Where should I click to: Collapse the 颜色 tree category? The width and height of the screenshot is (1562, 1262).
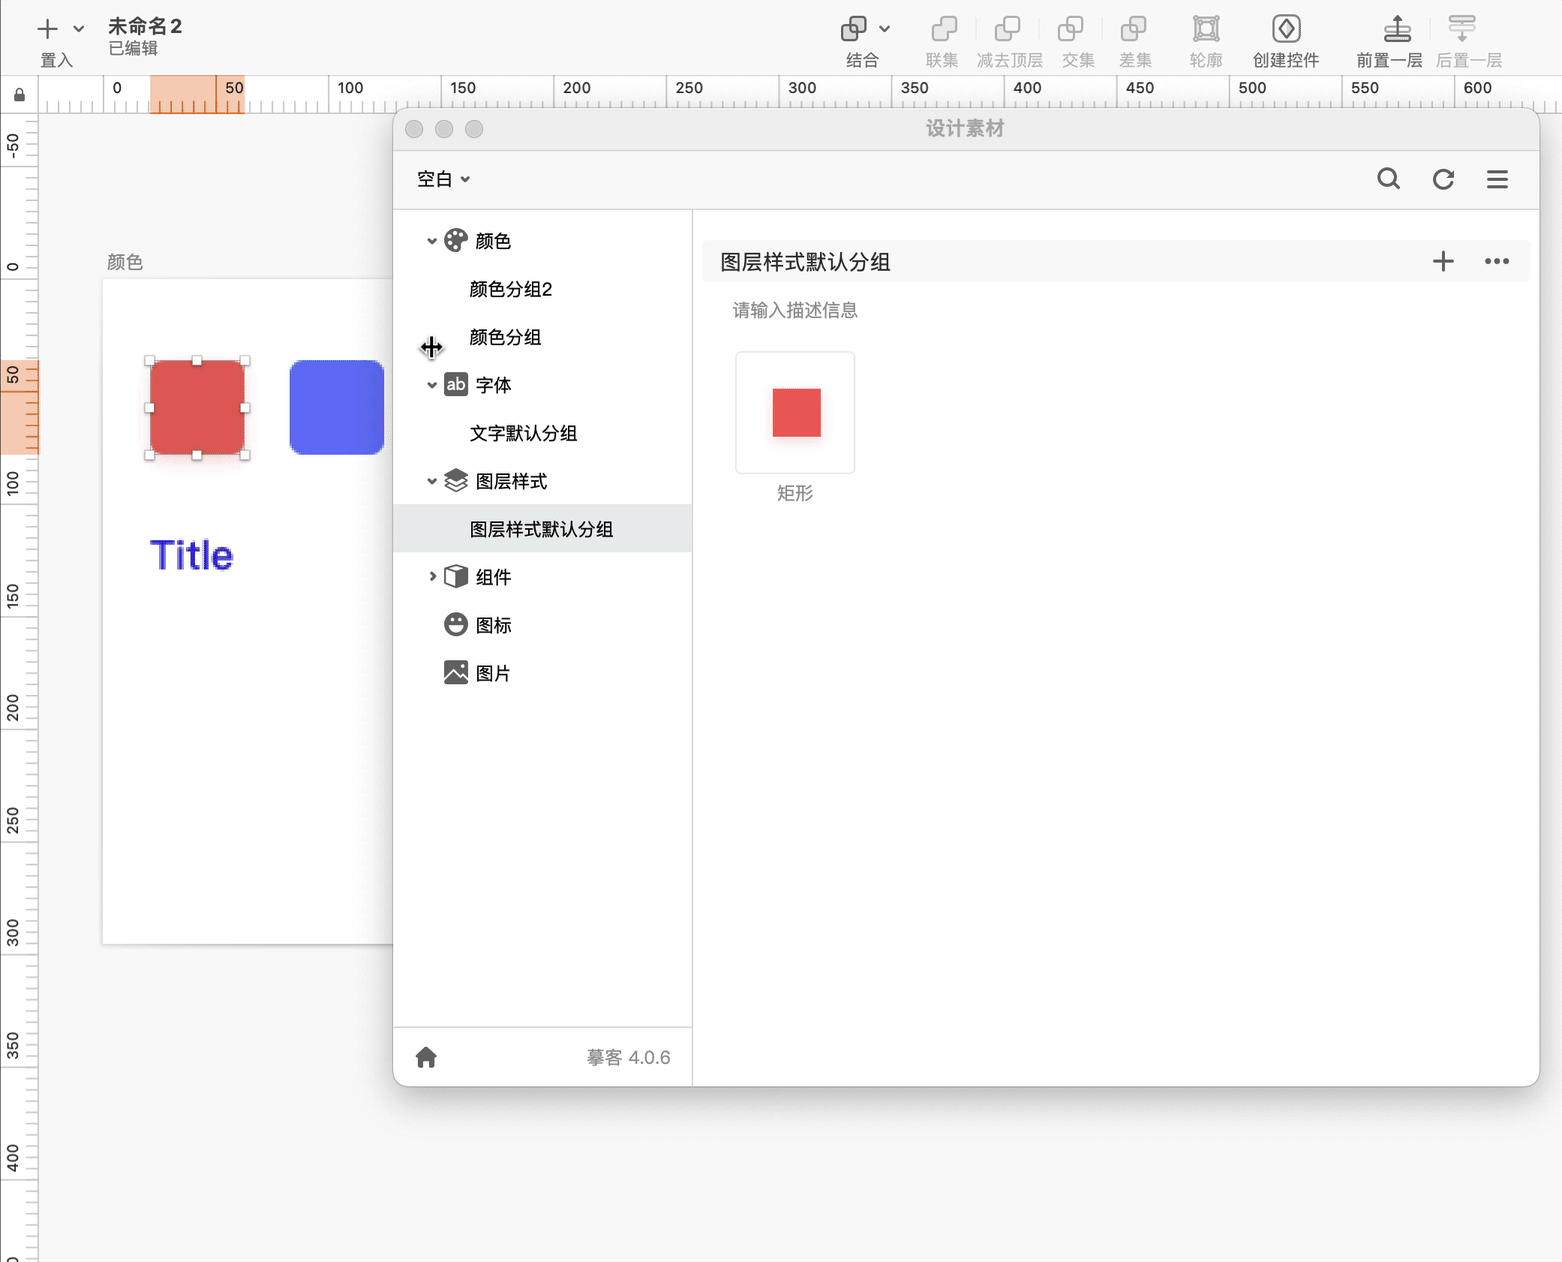(432, 241)
